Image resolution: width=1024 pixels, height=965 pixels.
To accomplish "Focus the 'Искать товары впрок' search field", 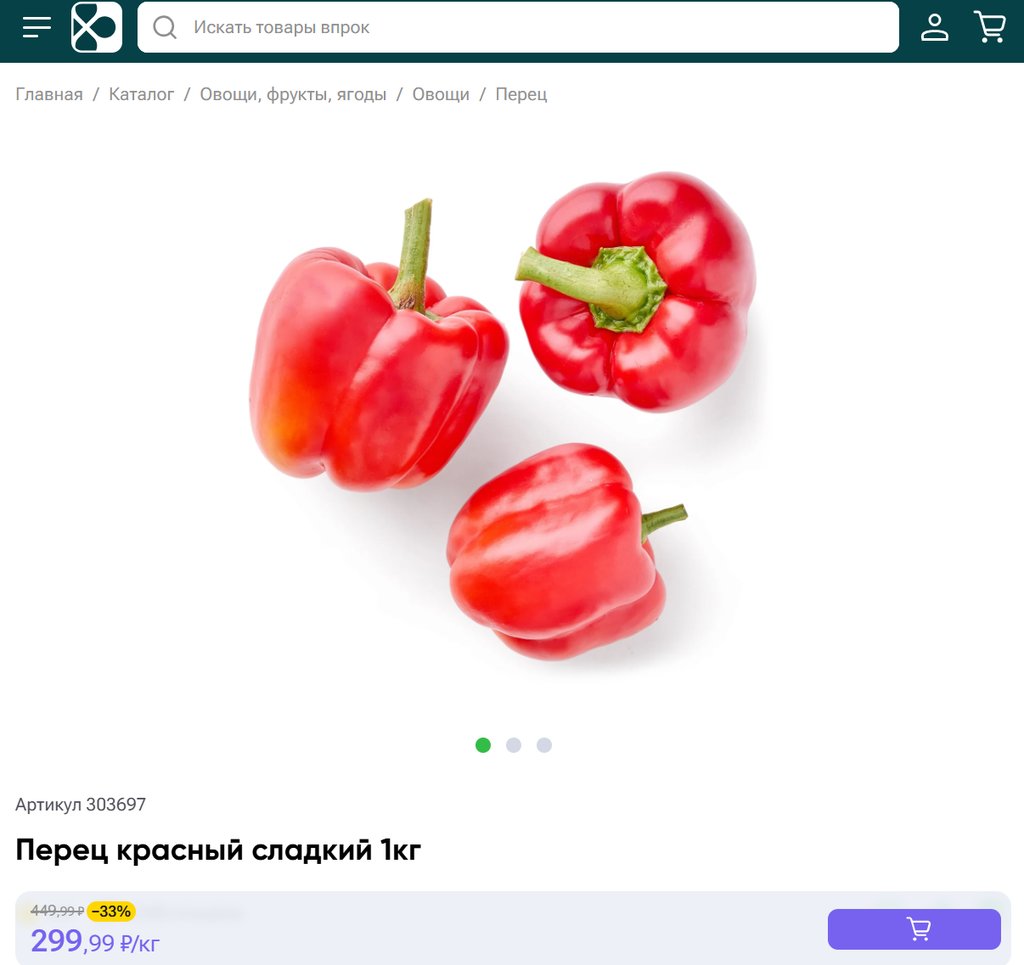I will [x=518, y=27].
